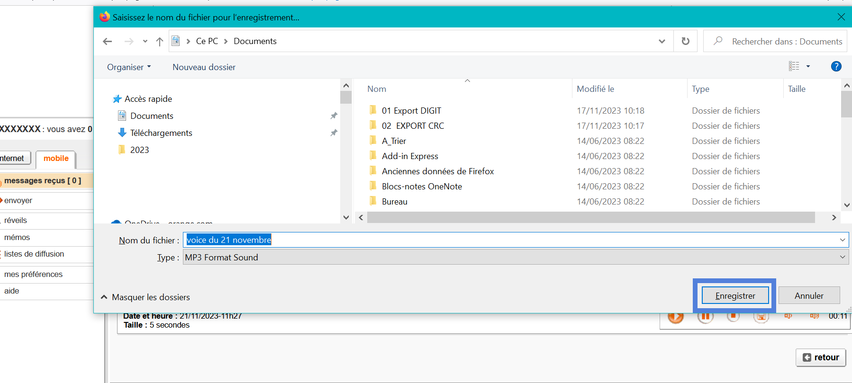The width and height of the screenshot is (852, 383).
Task: Expand the file name suggestions dropdown
Action: 842,240
